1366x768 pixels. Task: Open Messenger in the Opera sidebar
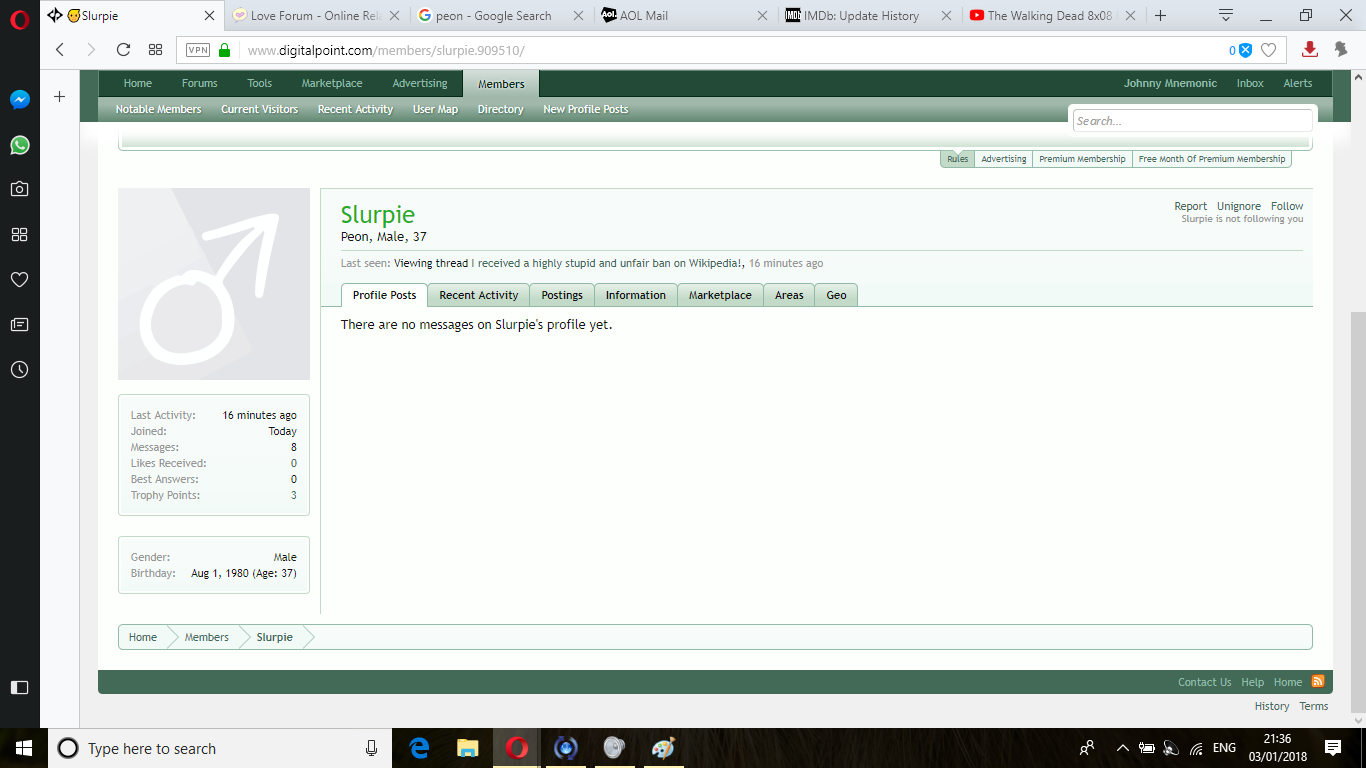(x=19, y=100)
